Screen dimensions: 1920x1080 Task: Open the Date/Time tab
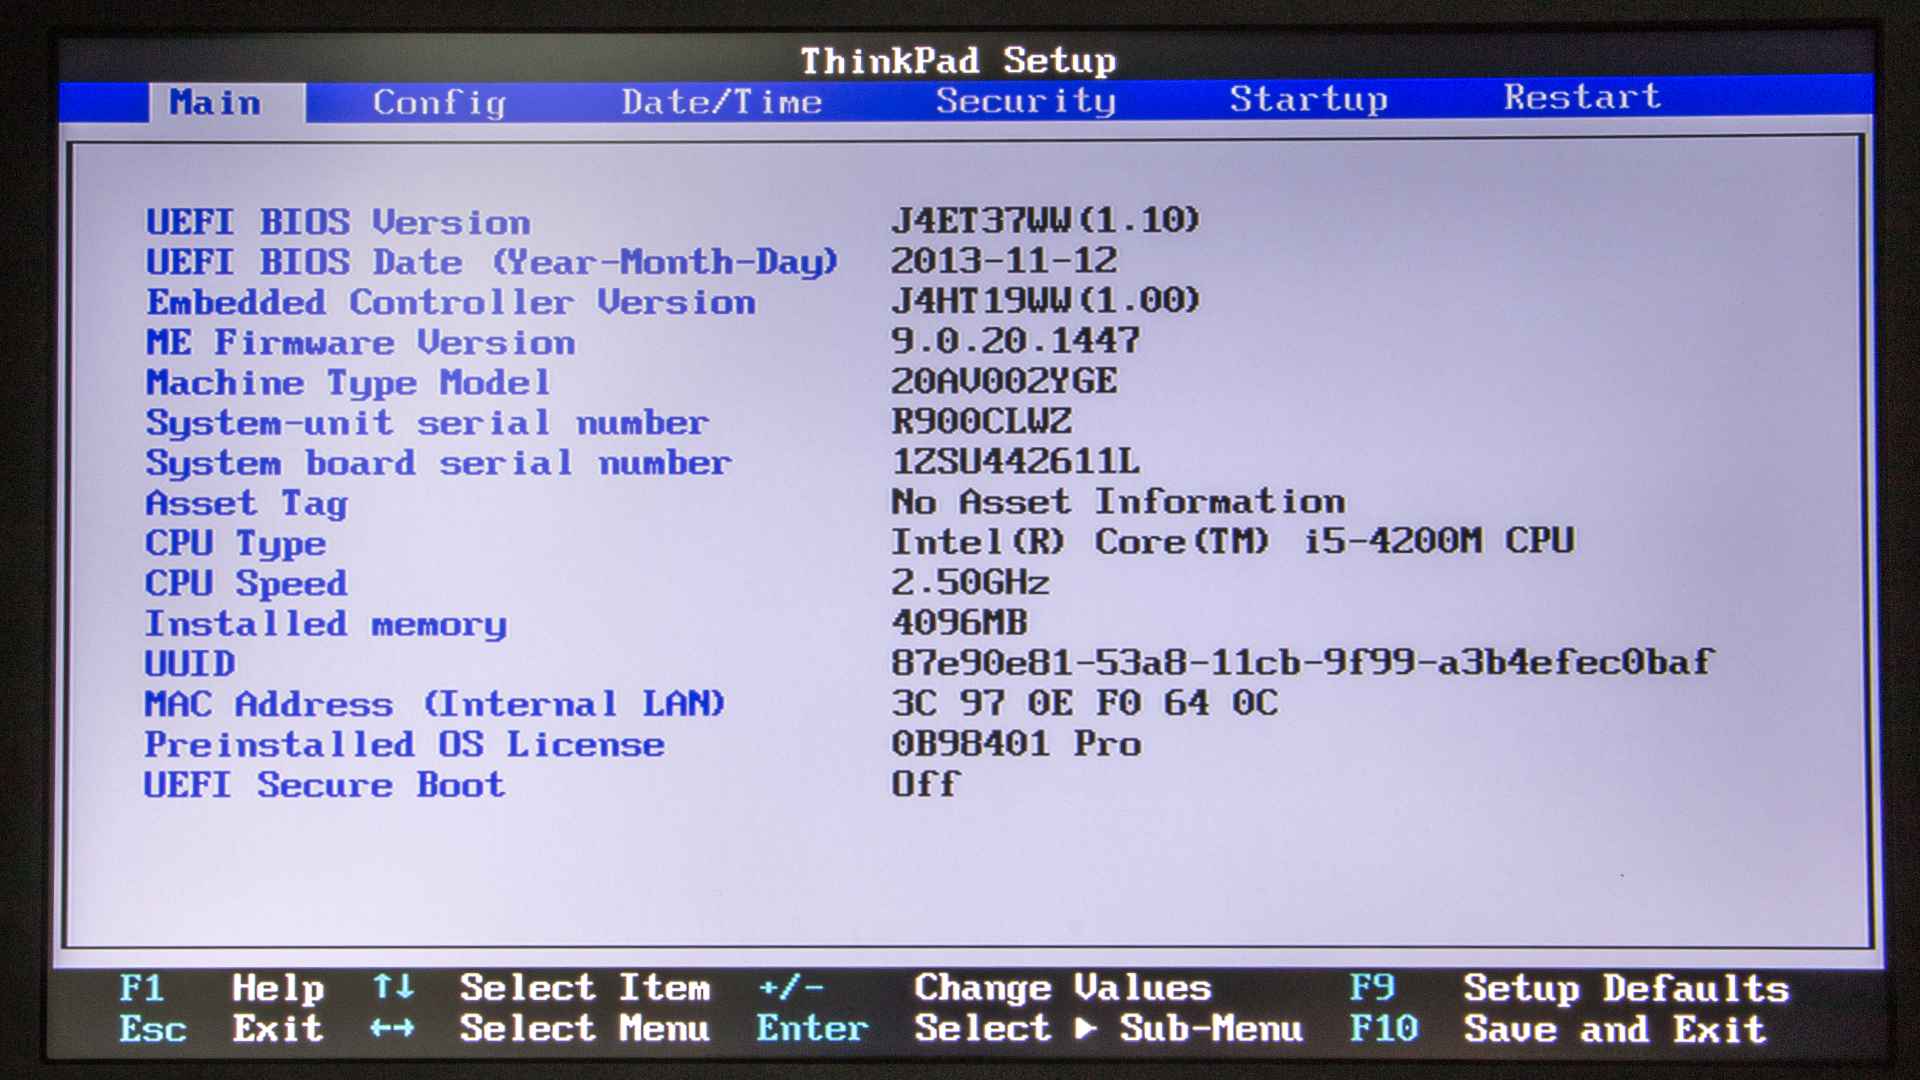coord(720,100)
